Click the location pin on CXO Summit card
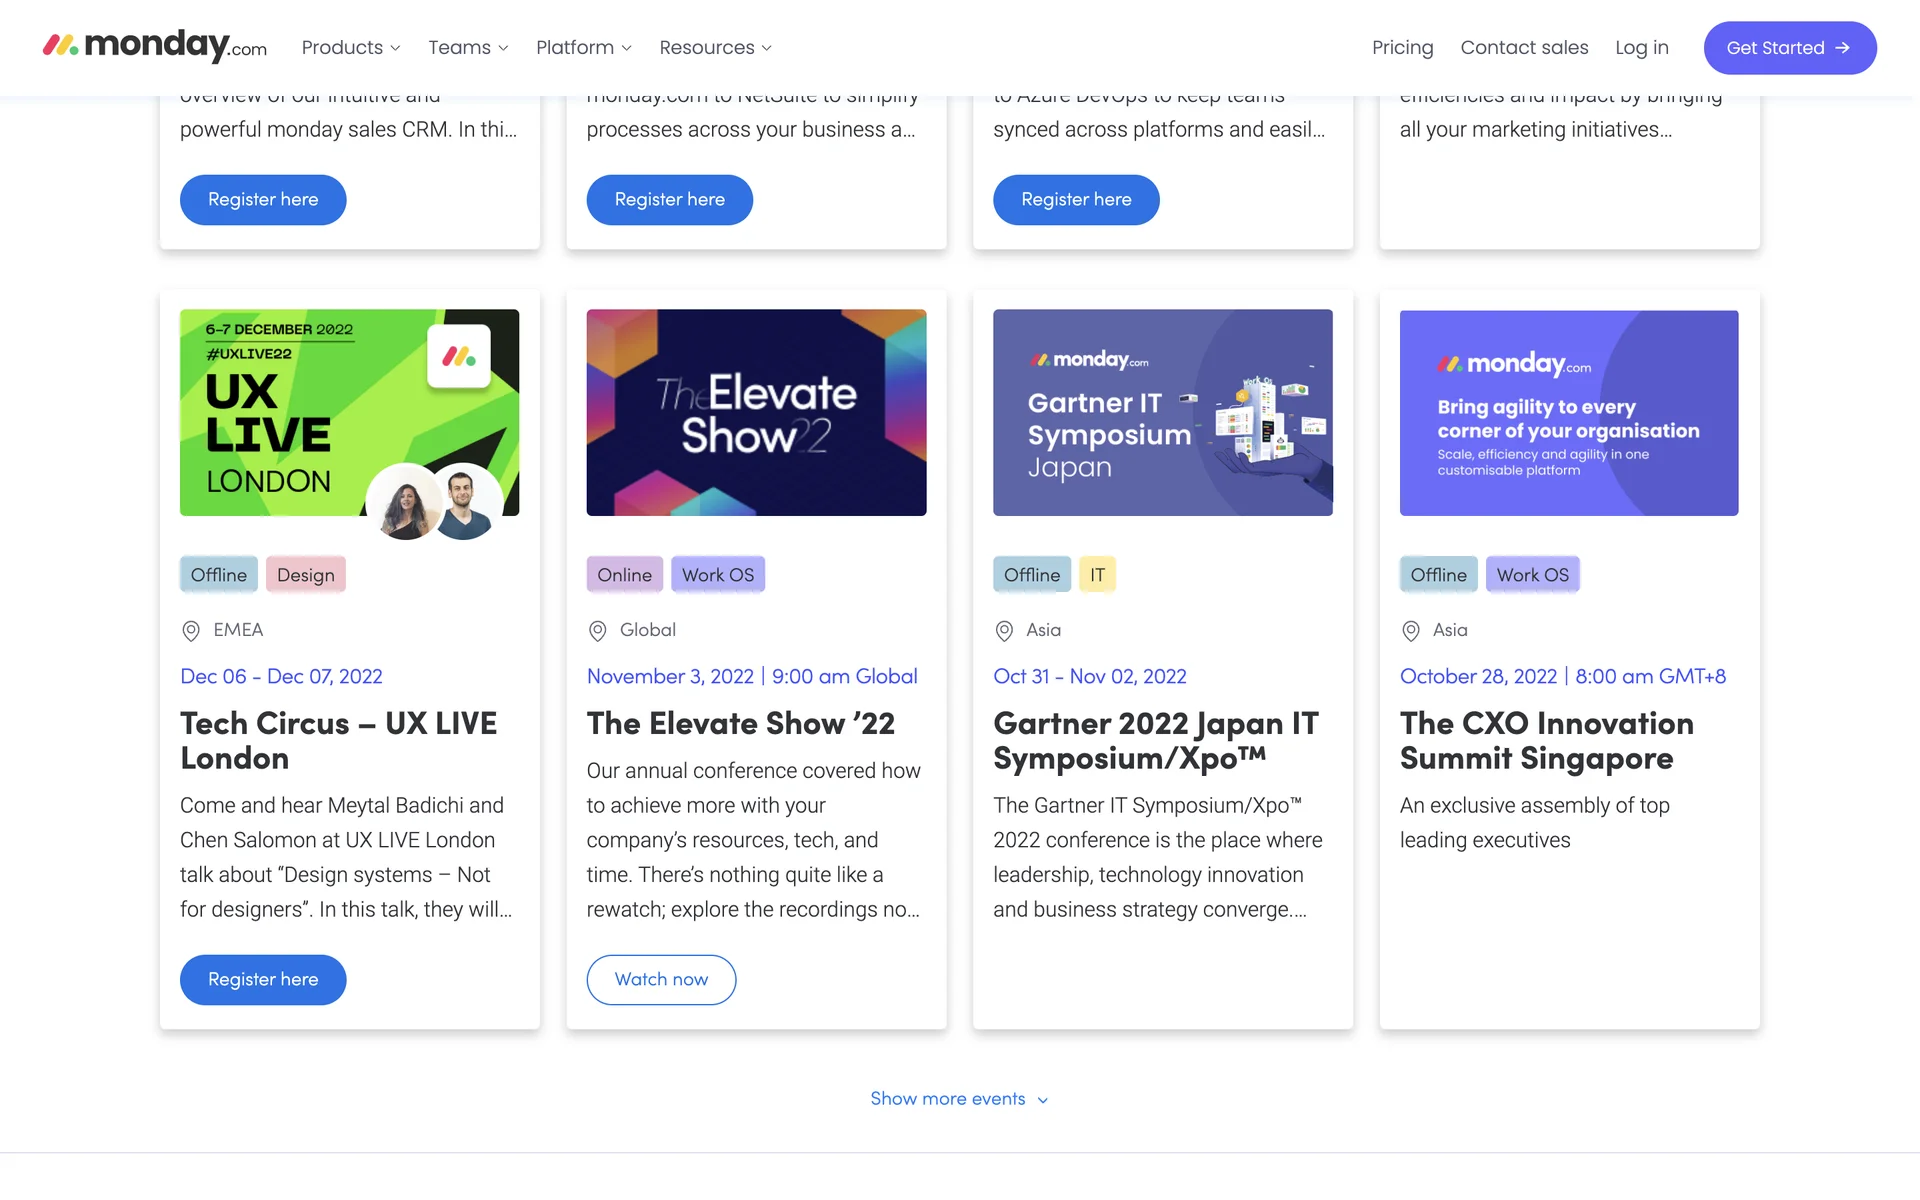Image resolution: width=1920 pixels, height=1200 pixels. [x=1411, y=631]
